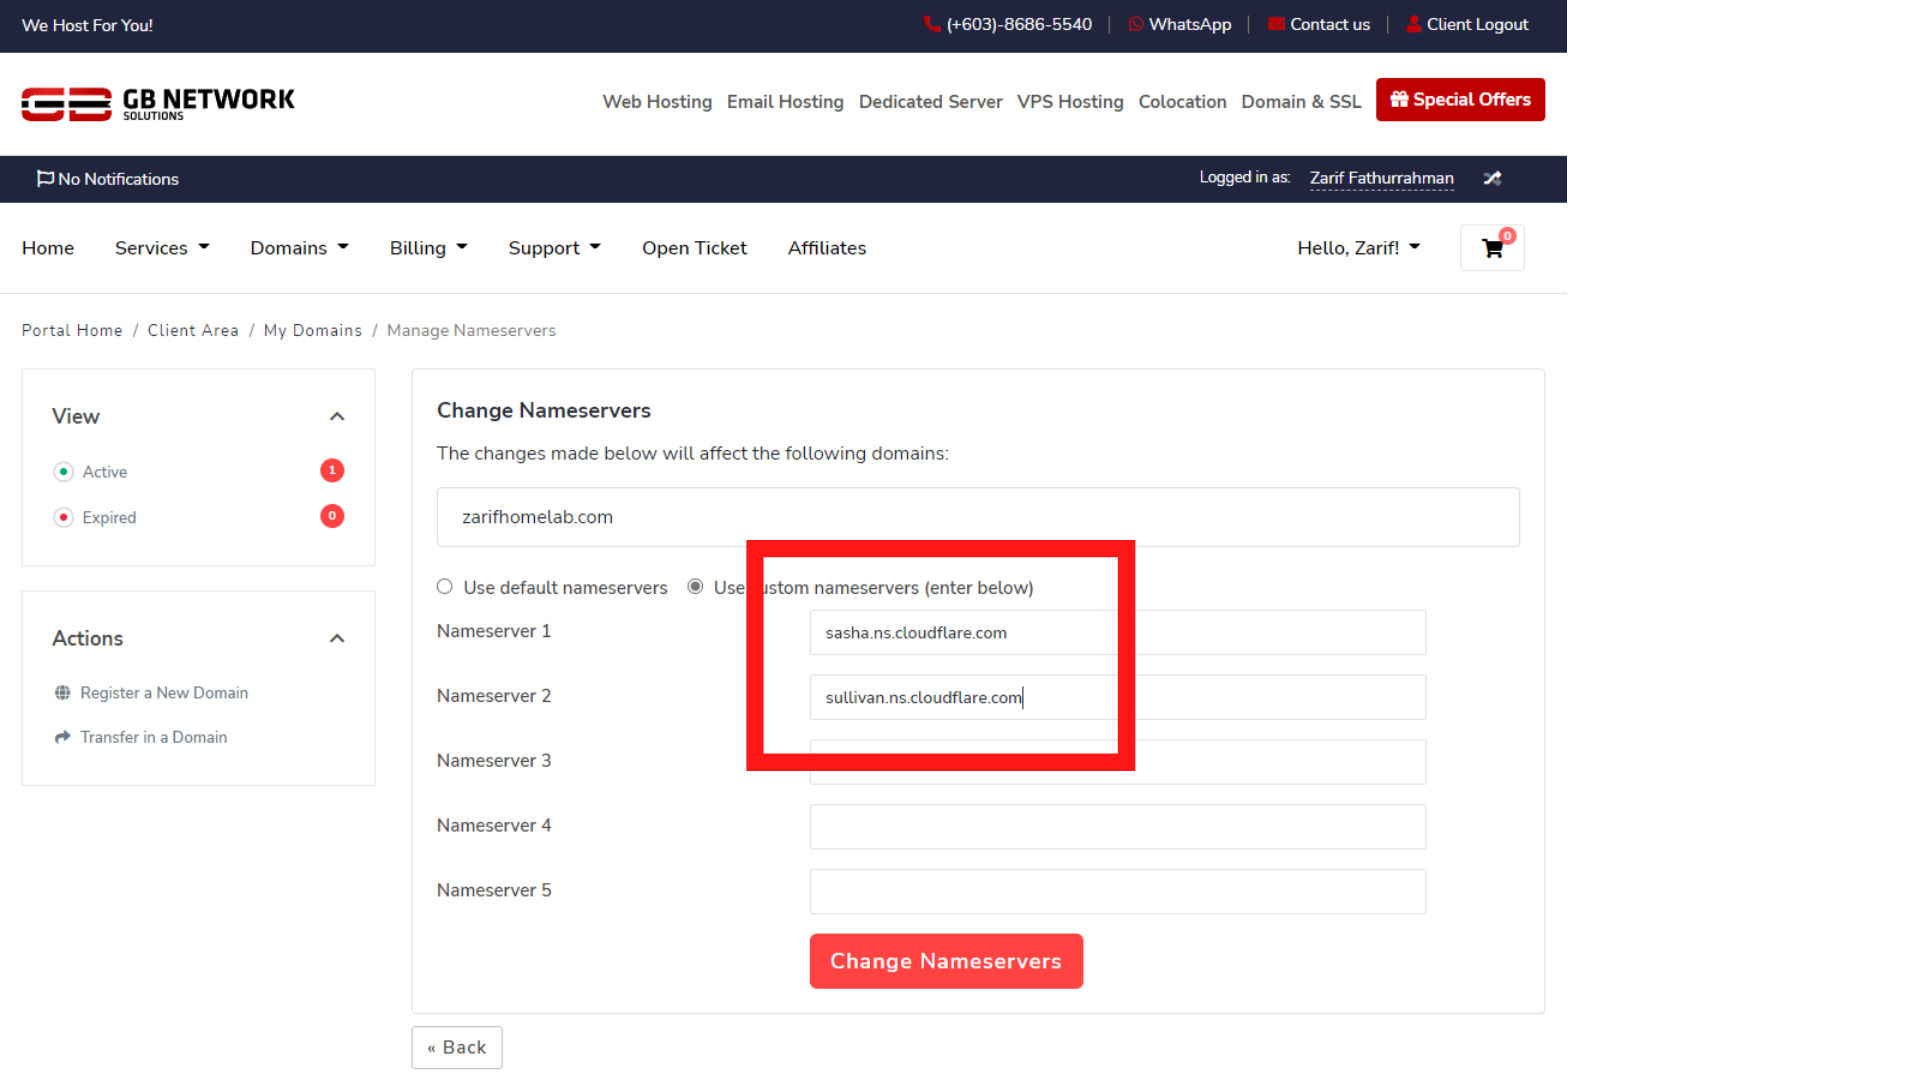Click the Register a New Domain globe icon

point(62,693)
